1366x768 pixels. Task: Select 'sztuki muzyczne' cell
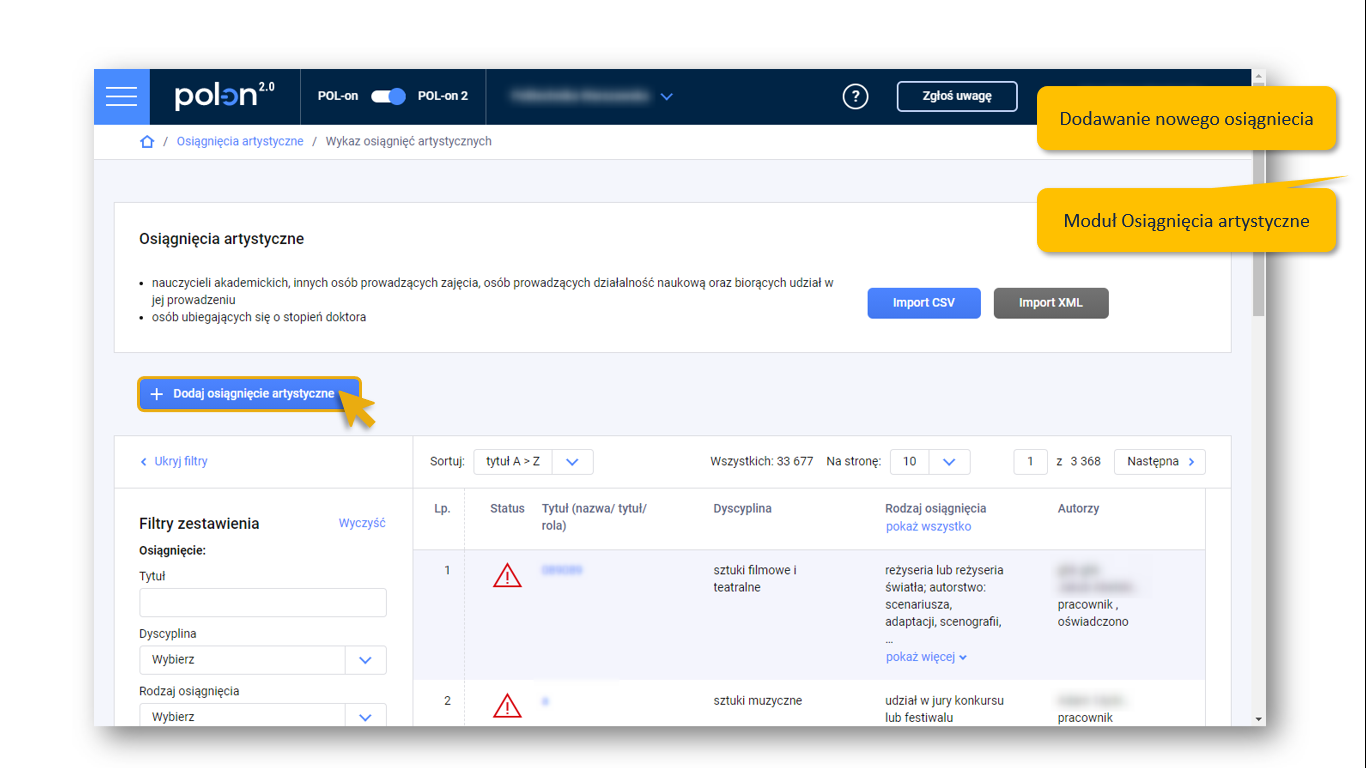coord(757,701)
